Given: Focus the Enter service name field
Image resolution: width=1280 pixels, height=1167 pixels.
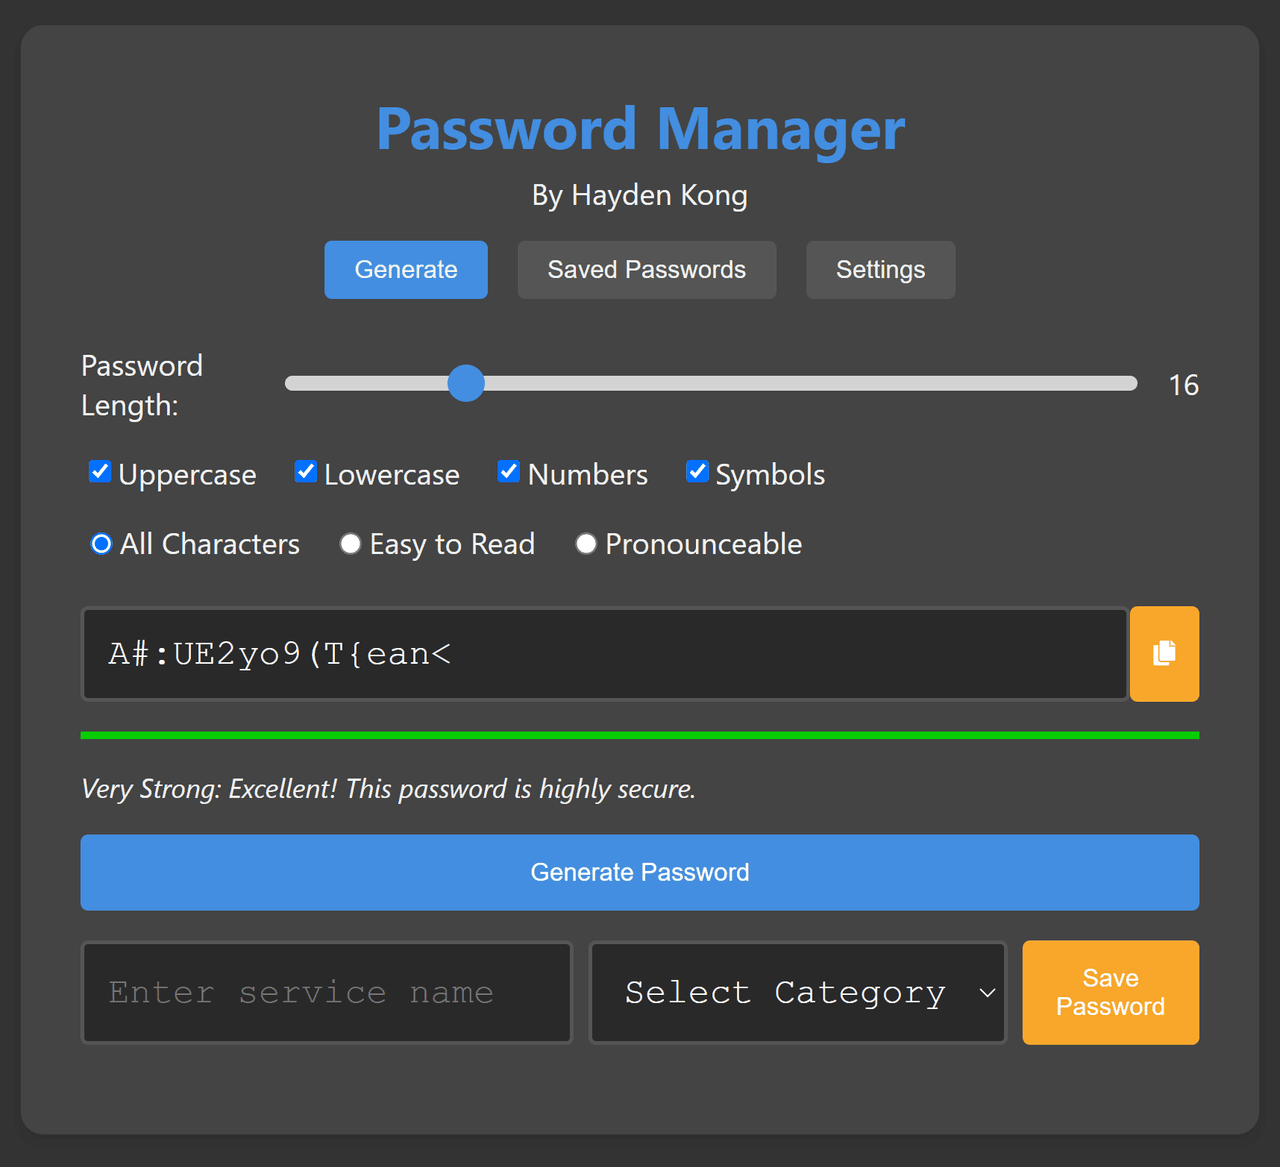Looking at the screenshot, I should [x=327, y=992].
